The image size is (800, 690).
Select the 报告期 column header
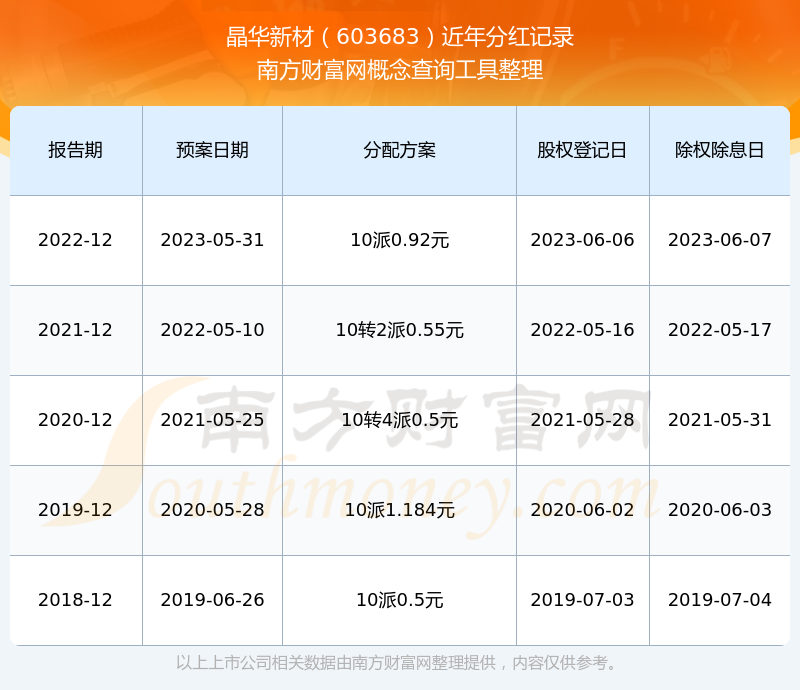click(x=76, y=150)
